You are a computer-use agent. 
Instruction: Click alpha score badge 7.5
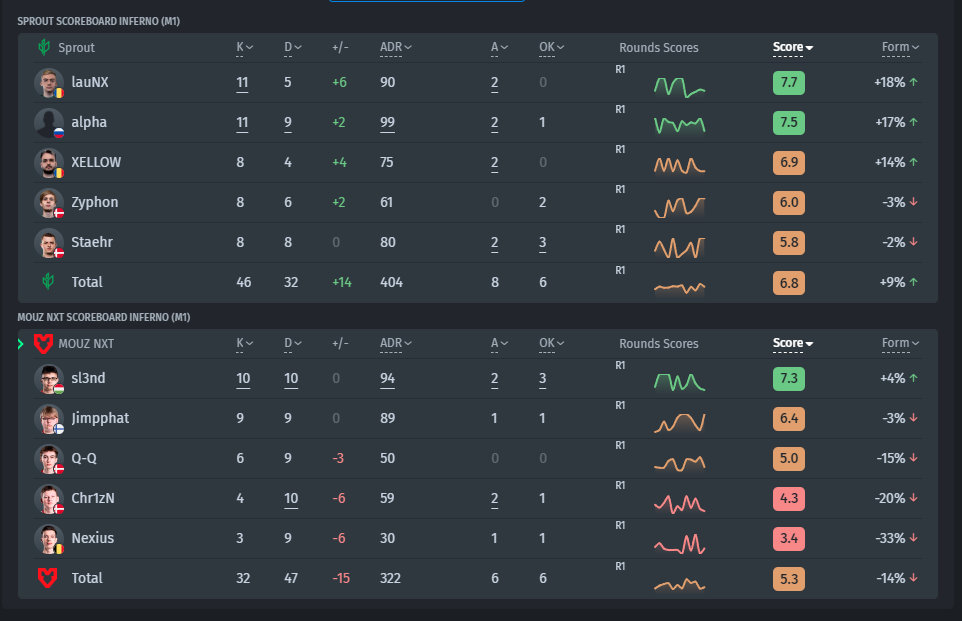point(788,123)
